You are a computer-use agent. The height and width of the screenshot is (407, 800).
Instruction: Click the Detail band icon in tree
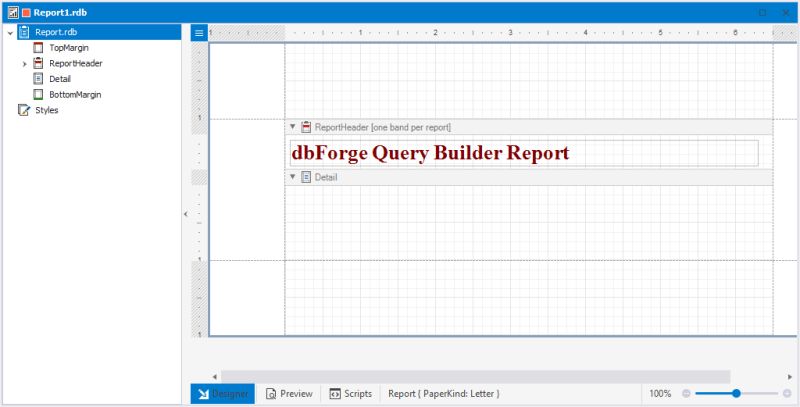coord(38,79)
